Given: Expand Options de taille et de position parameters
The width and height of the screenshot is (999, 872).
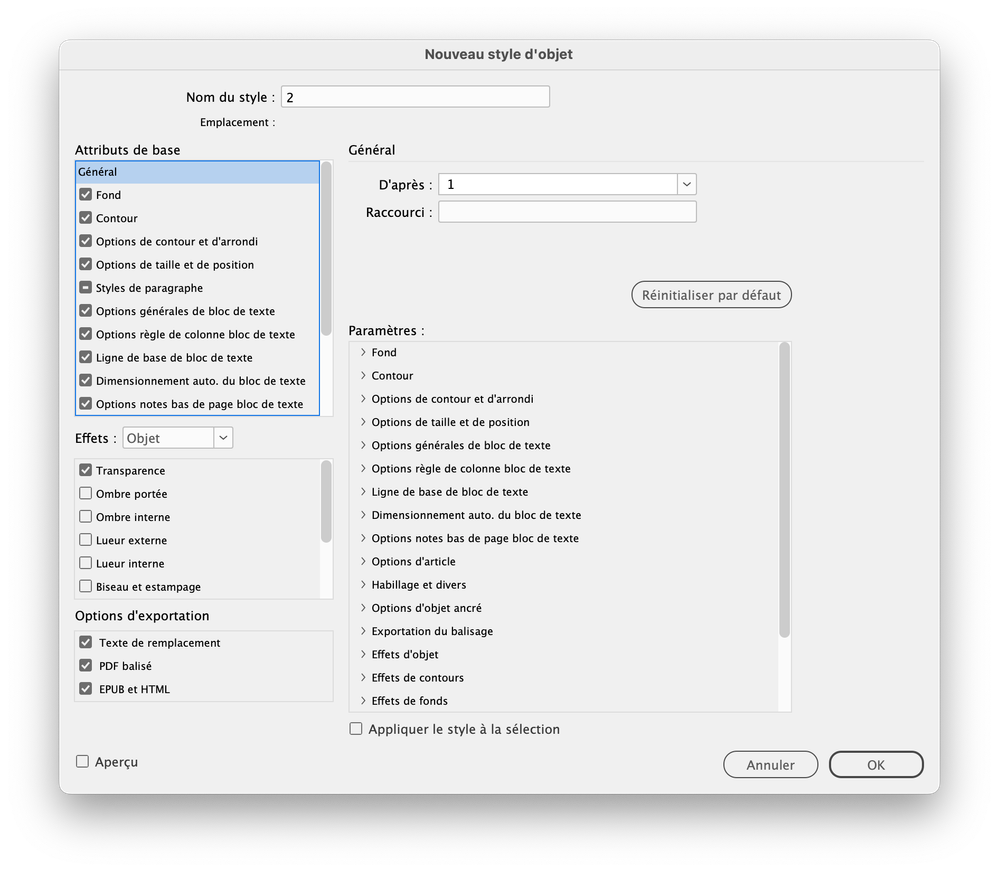Looking at the screenshot, I should [363, 422].
